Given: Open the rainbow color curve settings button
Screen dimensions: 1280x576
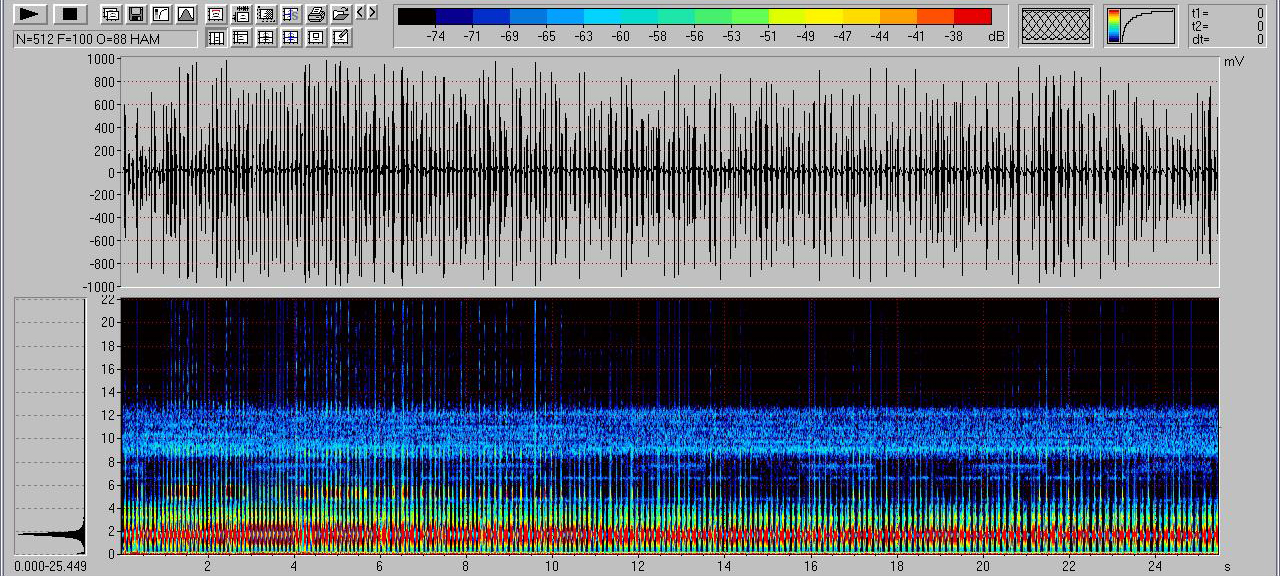Looking at the screenshot, I should (1140, 26).
